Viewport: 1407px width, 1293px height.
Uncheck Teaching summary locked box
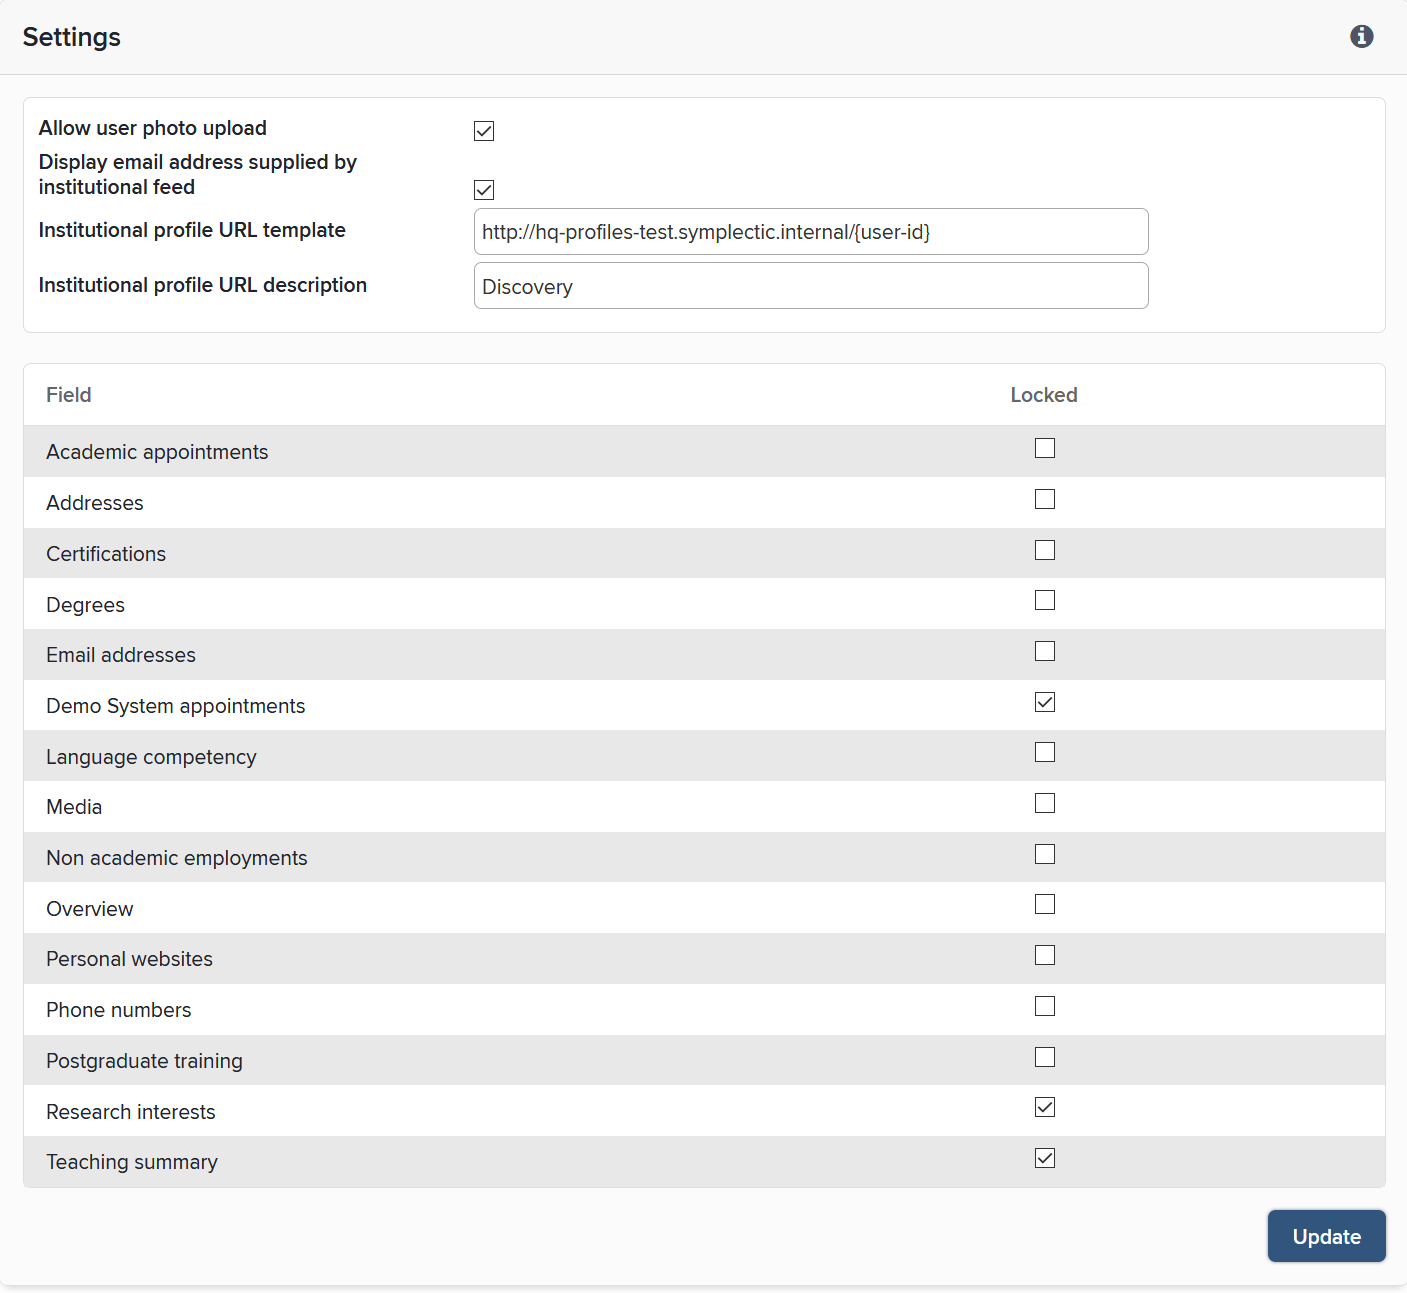tap(1045, 1159)
